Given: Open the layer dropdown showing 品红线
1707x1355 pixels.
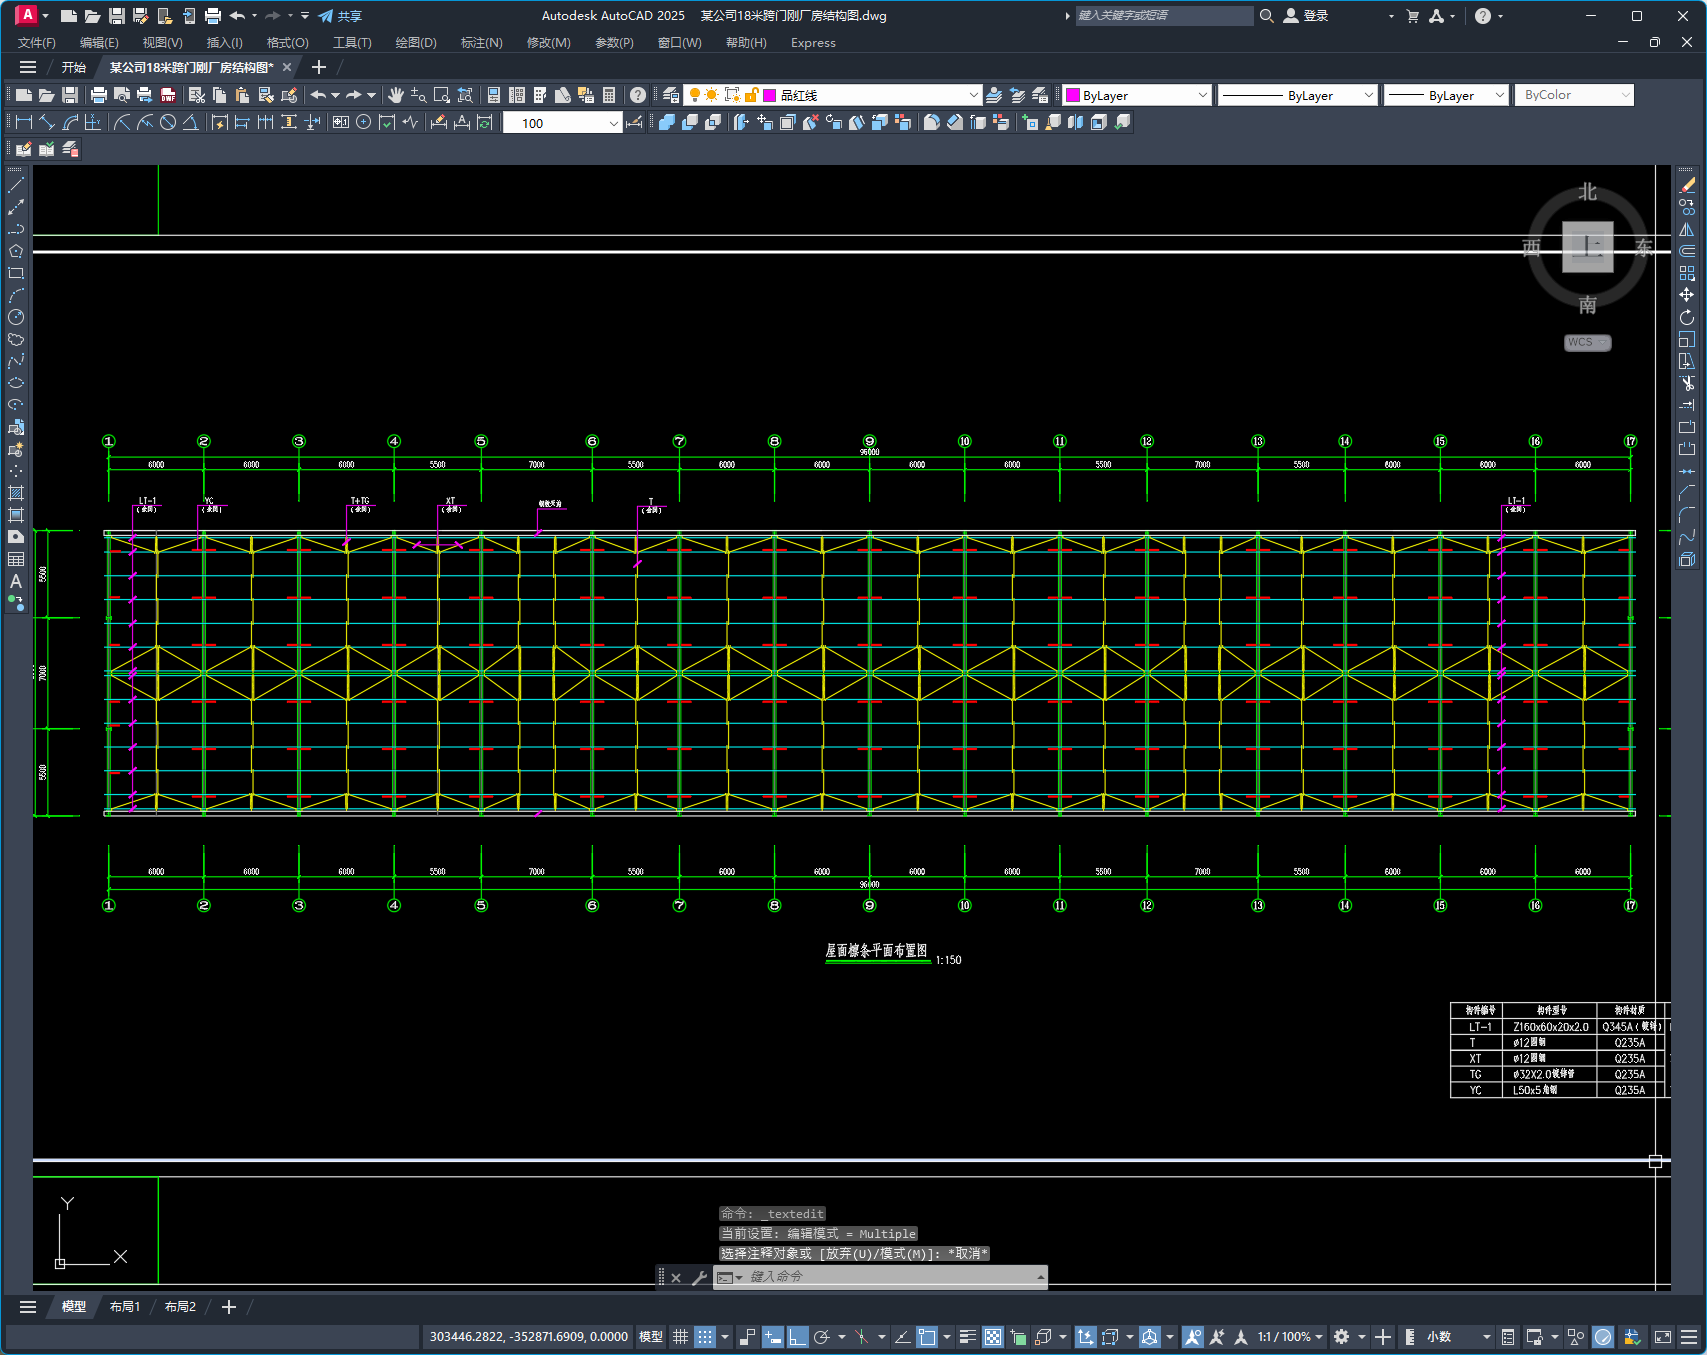Looking at the screenshot, I should point(833,95).
